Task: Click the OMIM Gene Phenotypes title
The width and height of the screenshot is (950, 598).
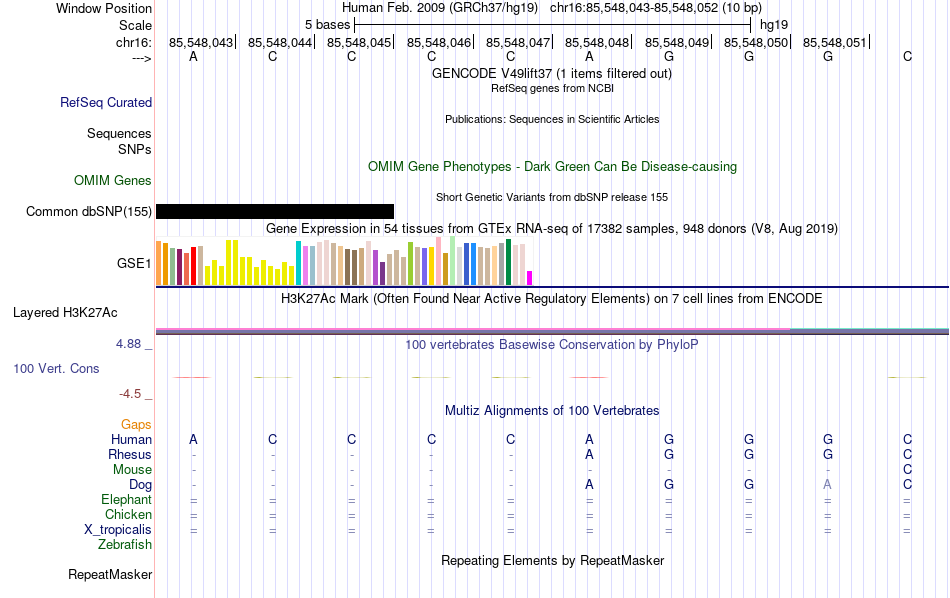Action: [x=553, y=167]
